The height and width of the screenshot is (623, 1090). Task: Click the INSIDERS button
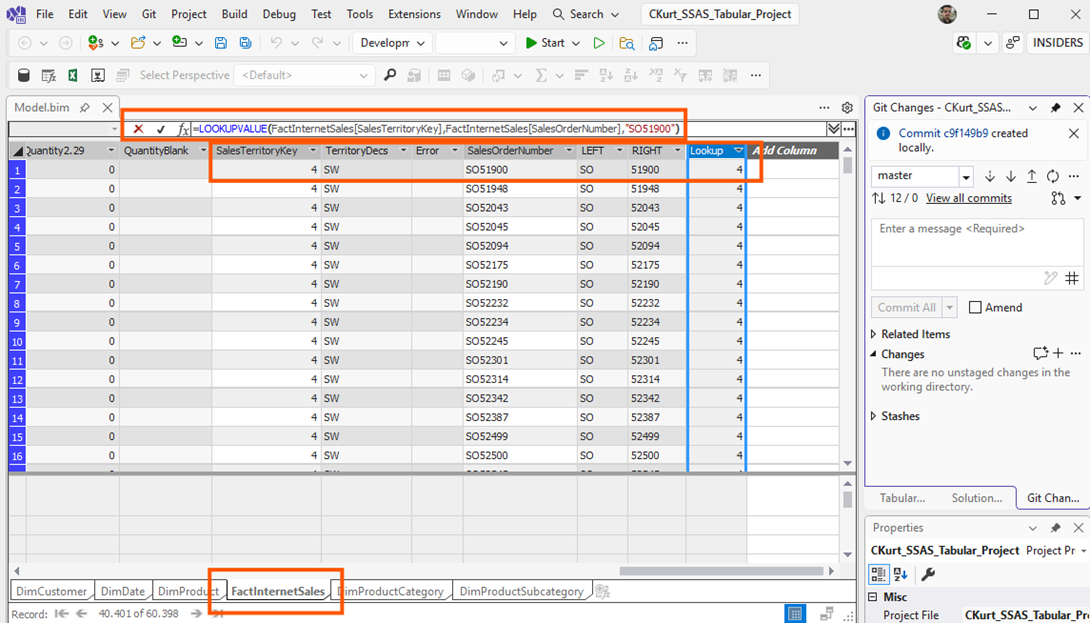[x=1057, y=43]
